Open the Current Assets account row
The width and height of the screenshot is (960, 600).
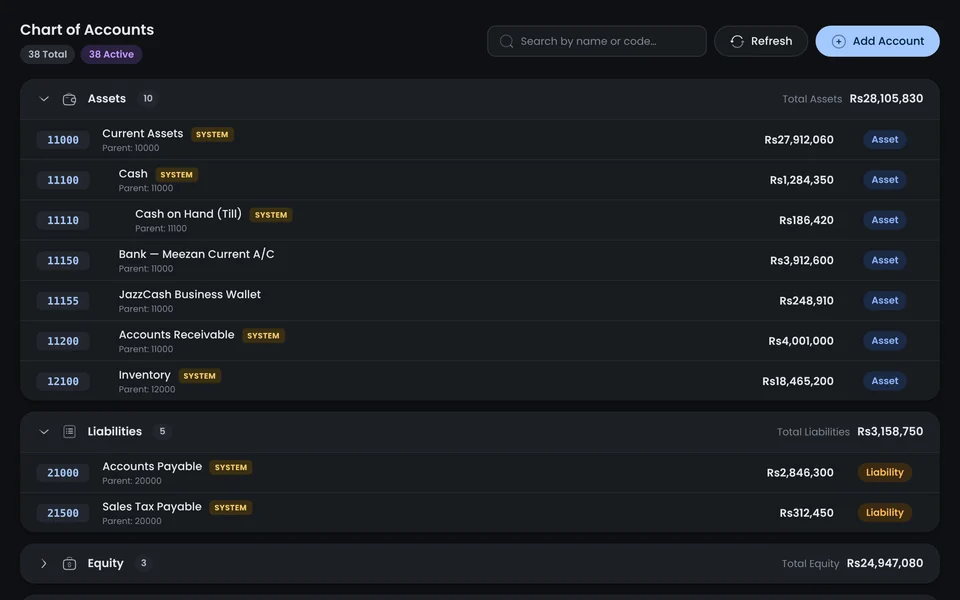480,140
